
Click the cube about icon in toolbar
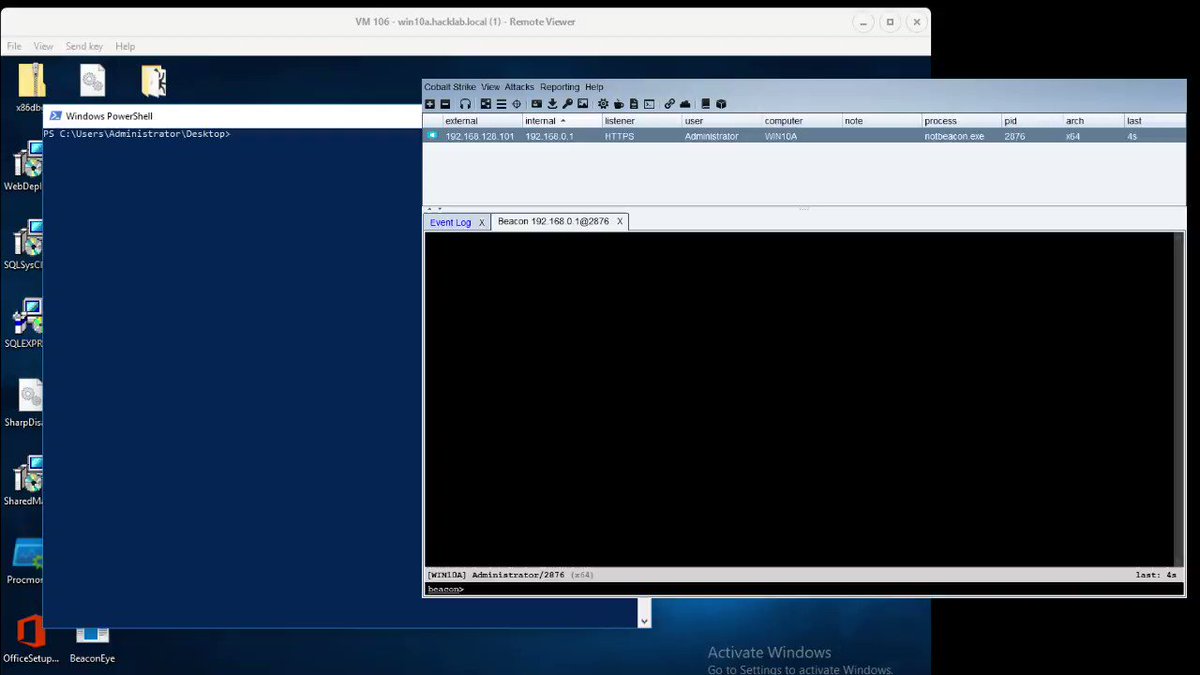(721, 104)
